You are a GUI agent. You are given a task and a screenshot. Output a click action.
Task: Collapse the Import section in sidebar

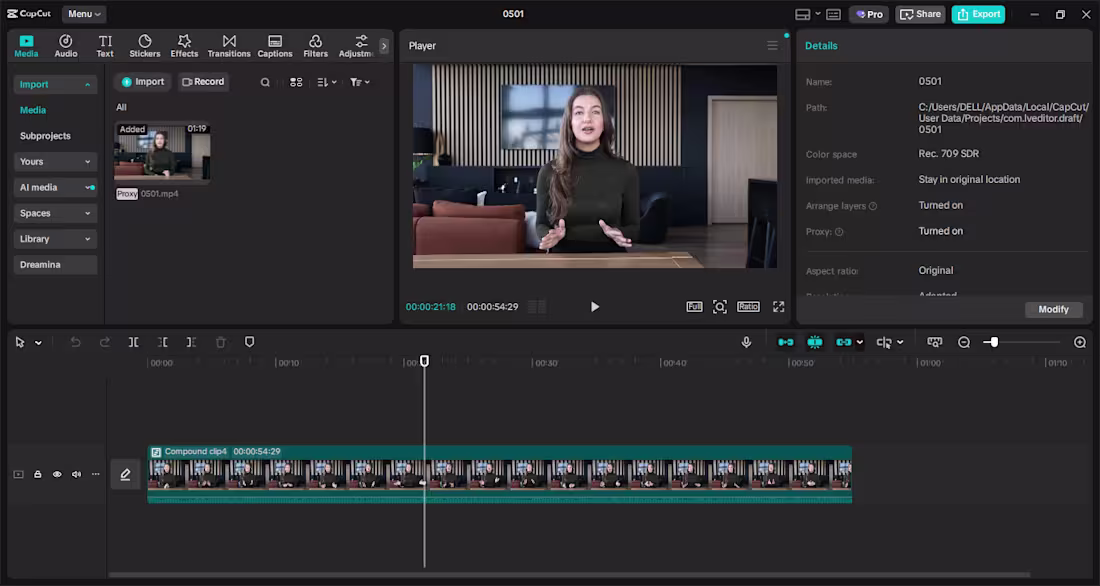[x=55, y=84]
